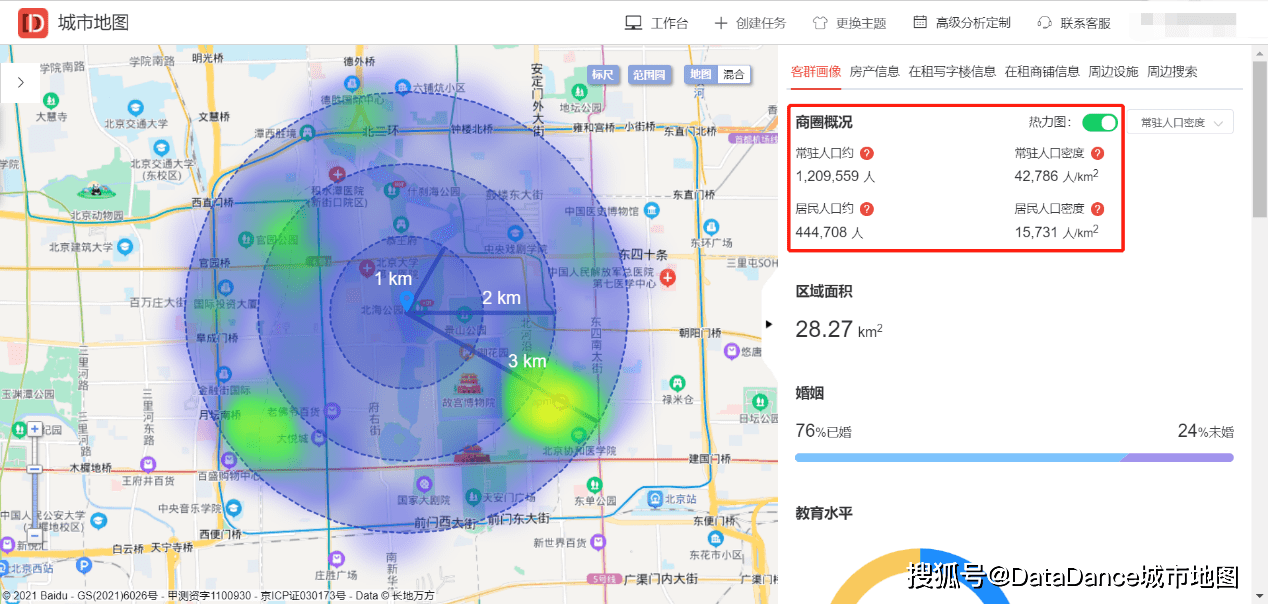Collapse right panel with black triangle

coord(768,323)
